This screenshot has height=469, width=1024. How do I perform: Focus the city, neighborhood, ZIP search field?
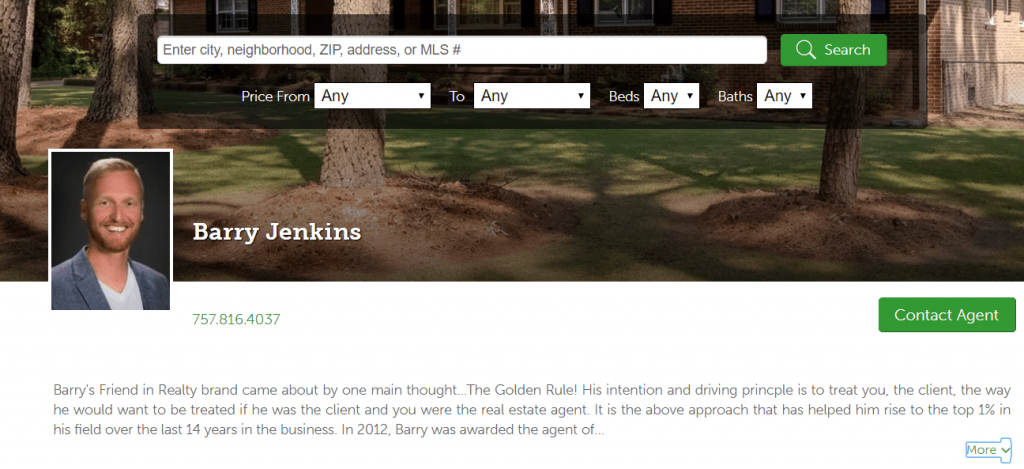point(462,50)
